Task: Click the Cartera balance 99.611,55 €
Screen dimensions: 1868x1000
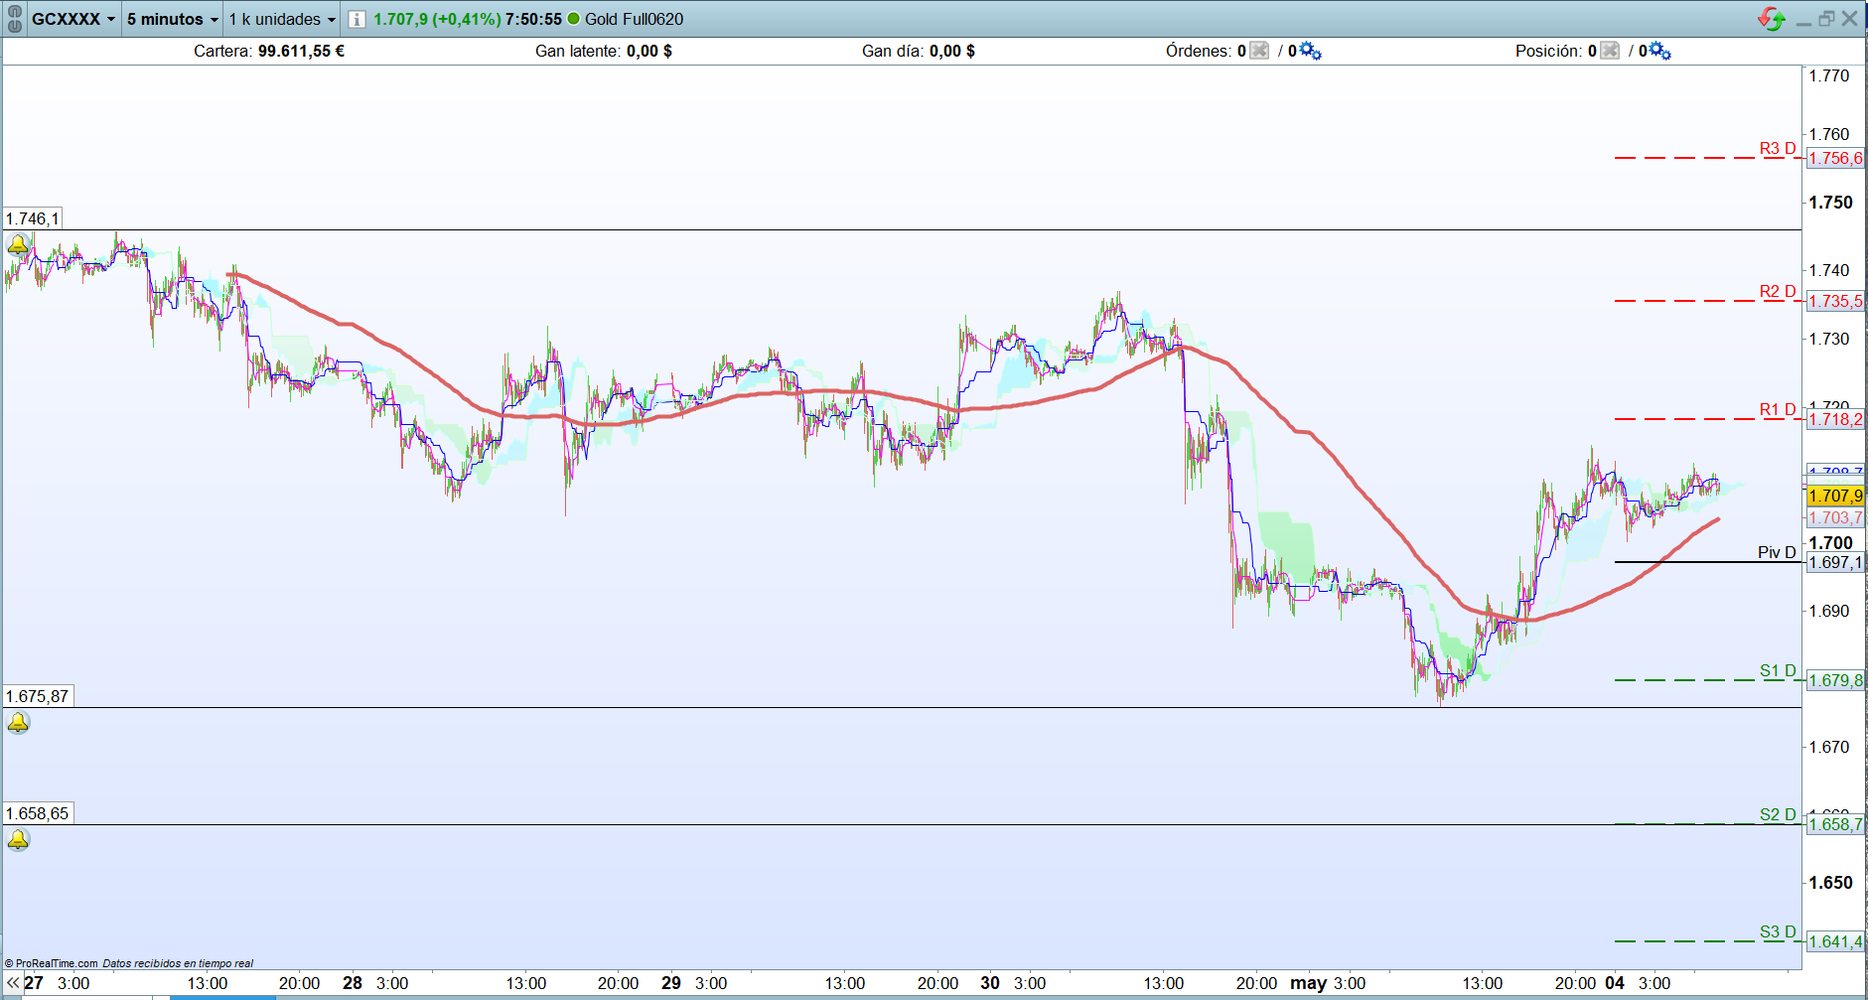Action: (x=301, y=51)
